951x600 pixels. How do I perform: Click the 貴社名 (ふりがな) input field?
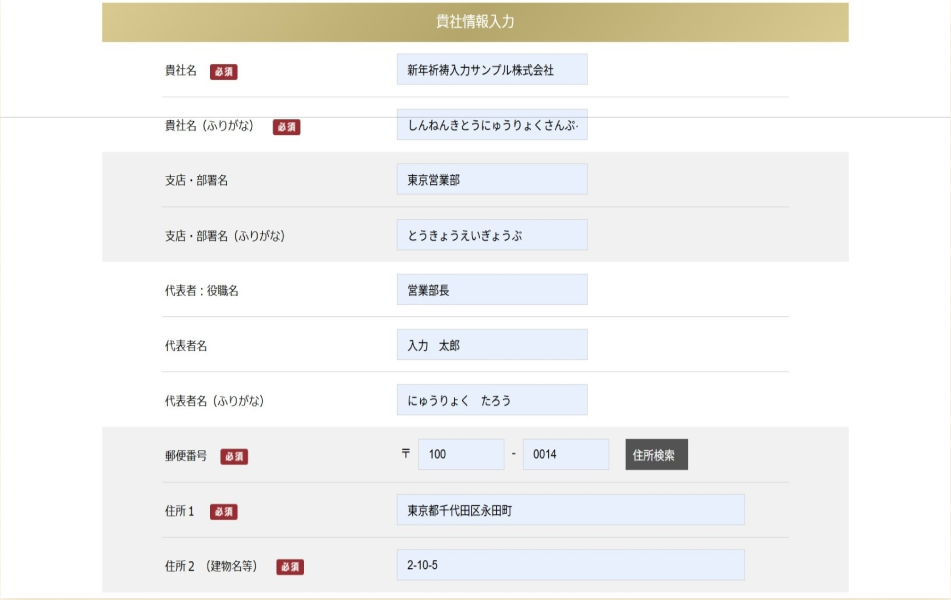pos(491,126)
